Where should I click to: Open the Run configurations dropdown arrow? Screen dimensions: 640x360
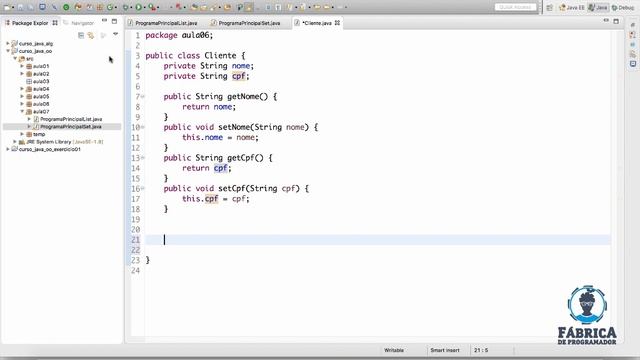pyautogui.click(x=145, y=7)
